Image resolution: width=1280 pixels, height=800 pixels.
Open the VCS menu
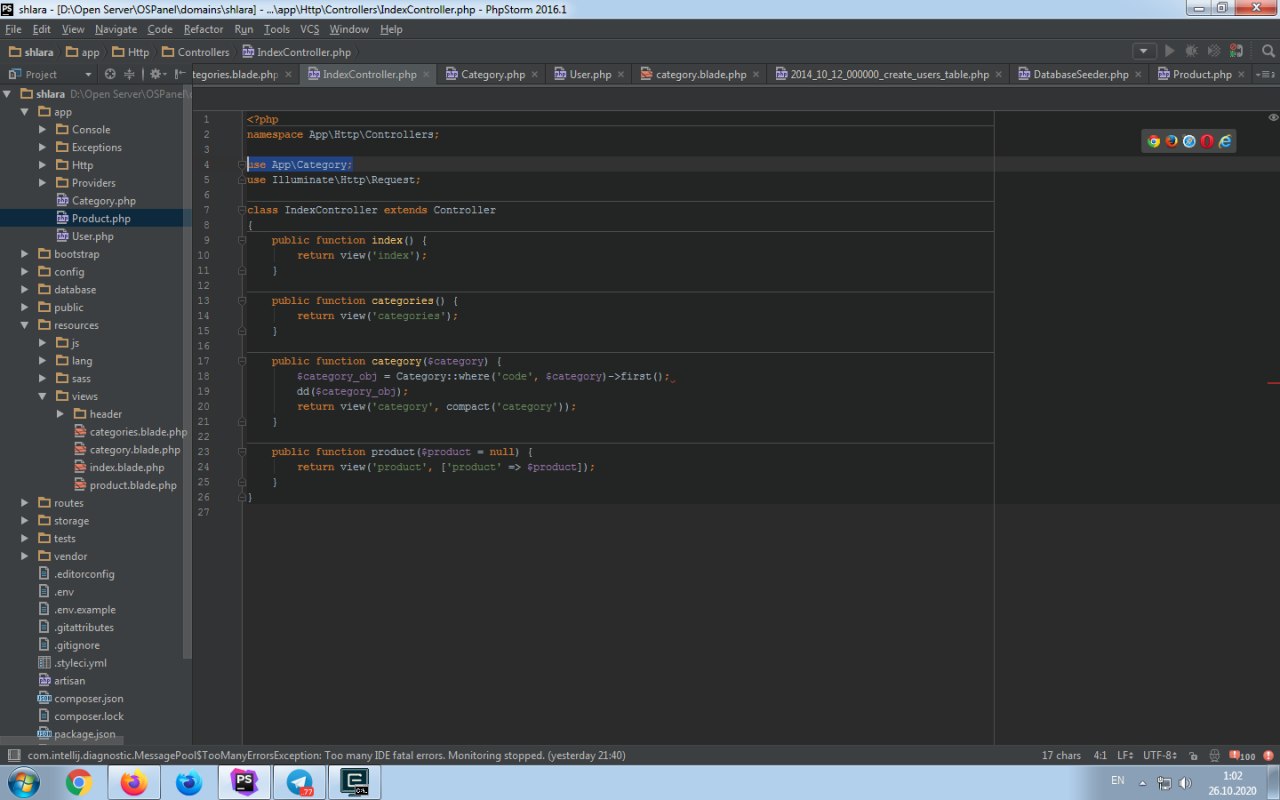pos(309,29)
